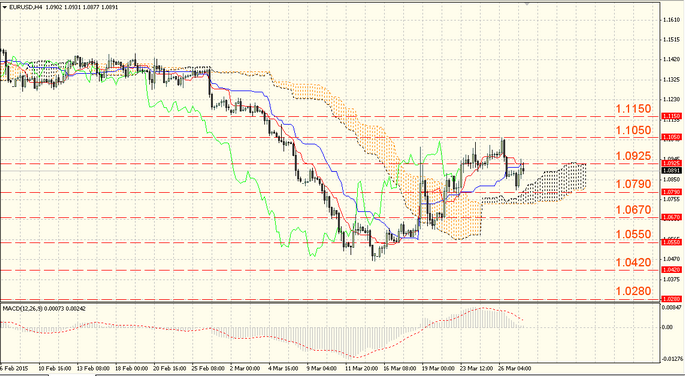Select the orange 1.0790 support label
Screen dimensions: 685x376
click(633, 184)
